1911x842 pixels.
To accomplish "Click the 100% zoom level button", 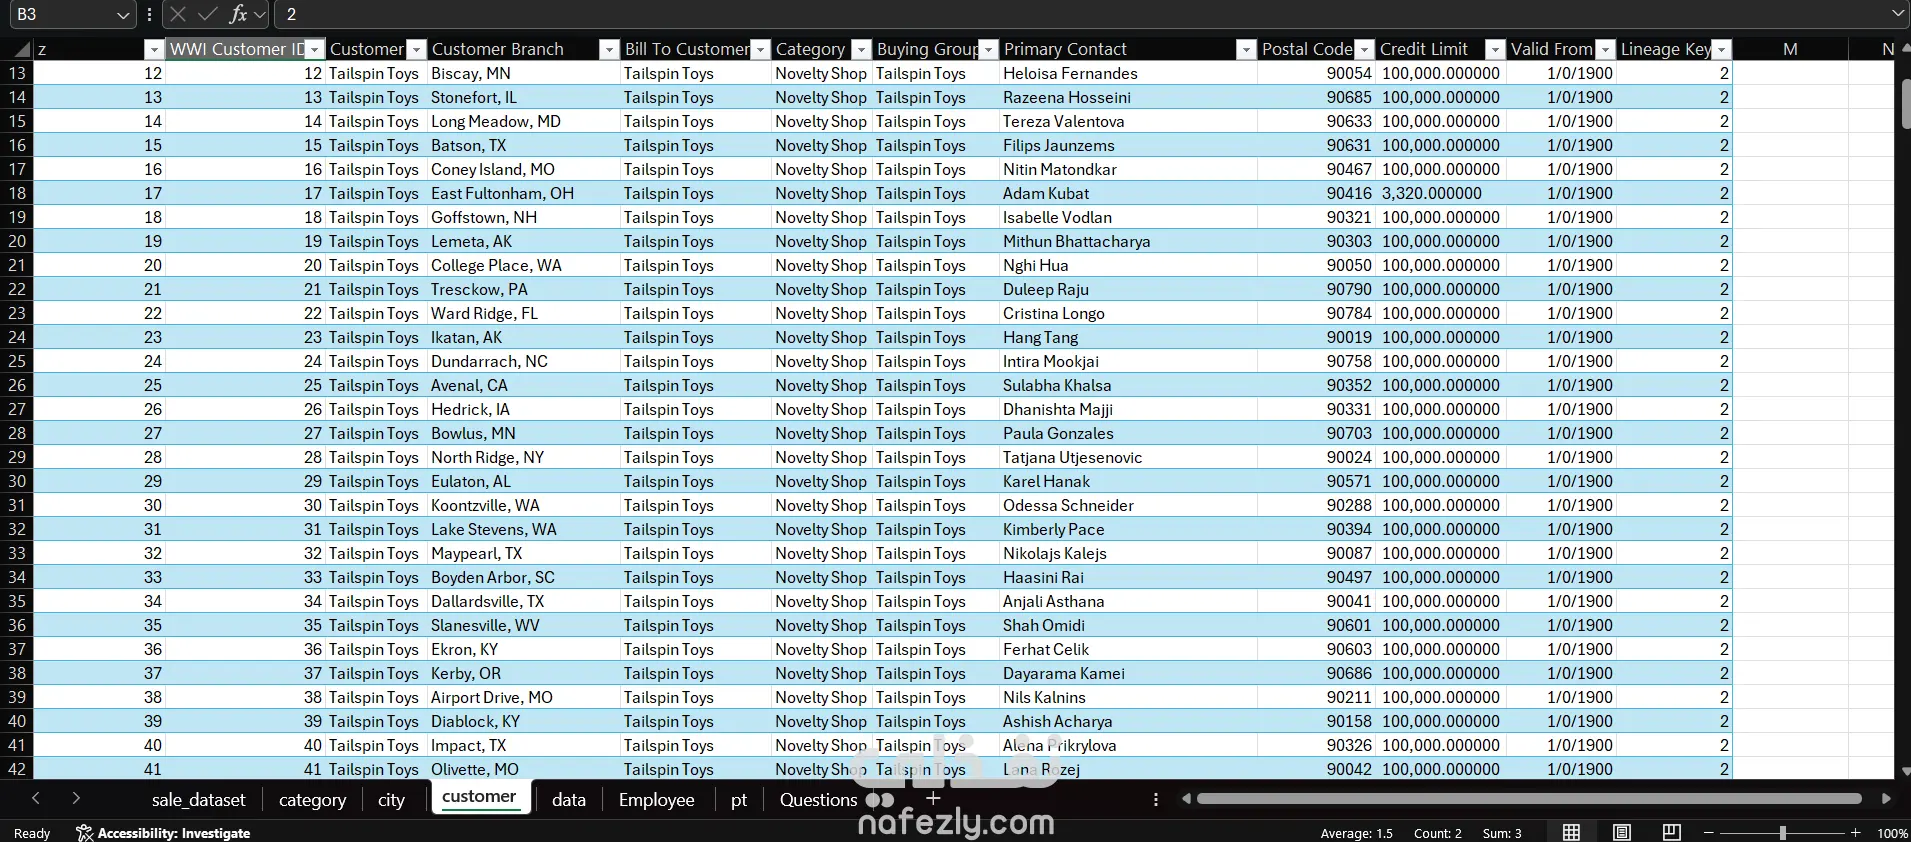I will pos(1892,833).
